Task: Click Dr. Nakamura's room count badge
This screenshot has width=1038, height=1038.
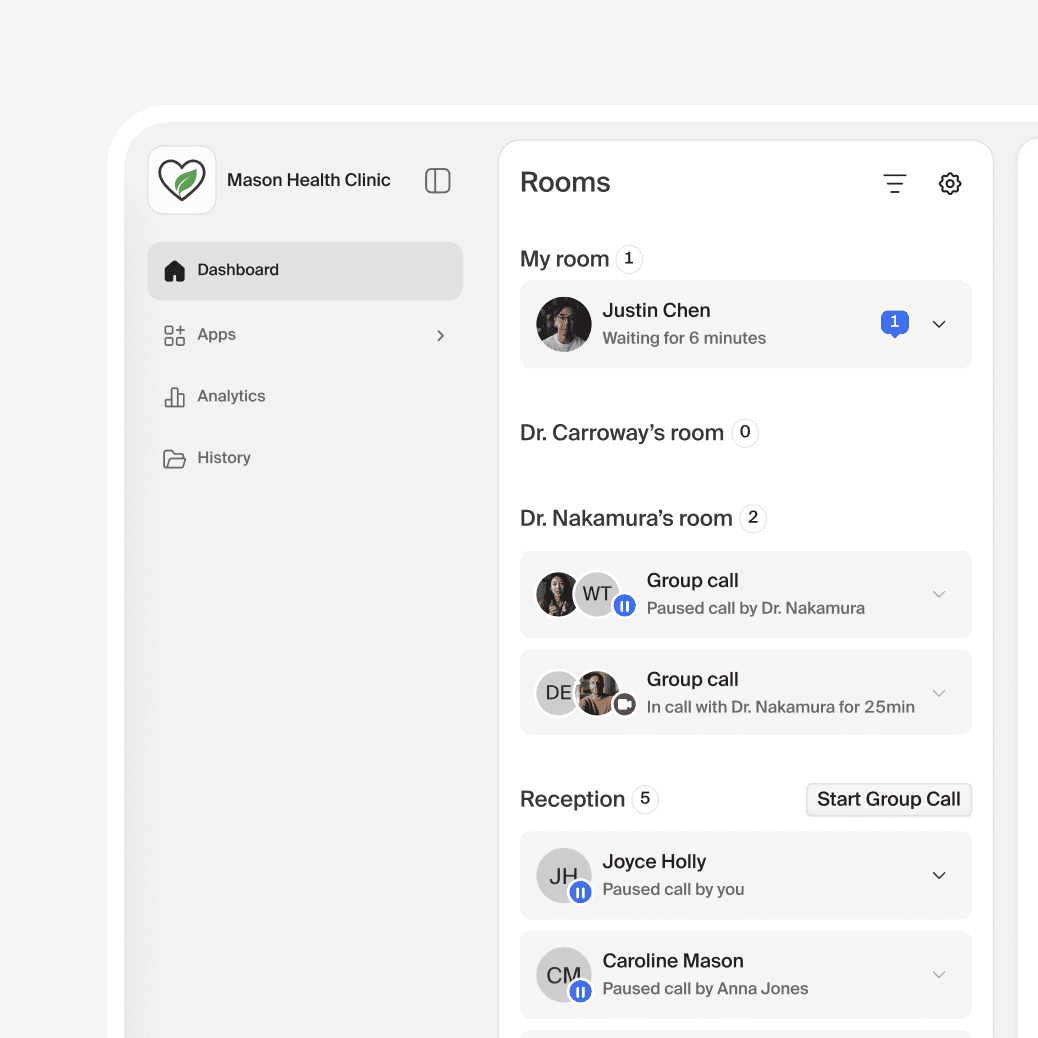Action: (x=753, y=518)
